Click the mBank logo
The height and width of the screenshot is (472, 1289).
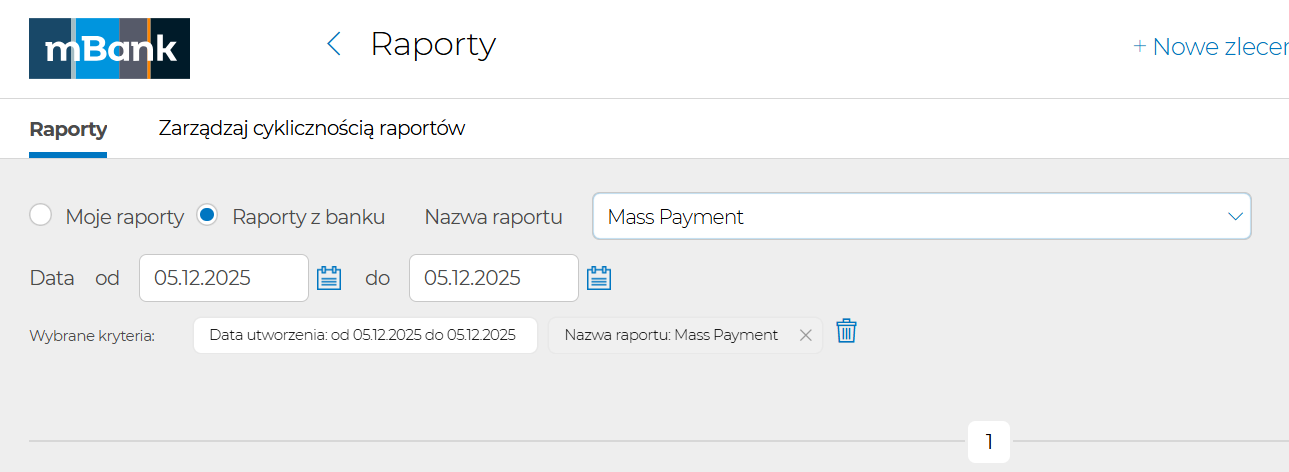click(109, 48)
